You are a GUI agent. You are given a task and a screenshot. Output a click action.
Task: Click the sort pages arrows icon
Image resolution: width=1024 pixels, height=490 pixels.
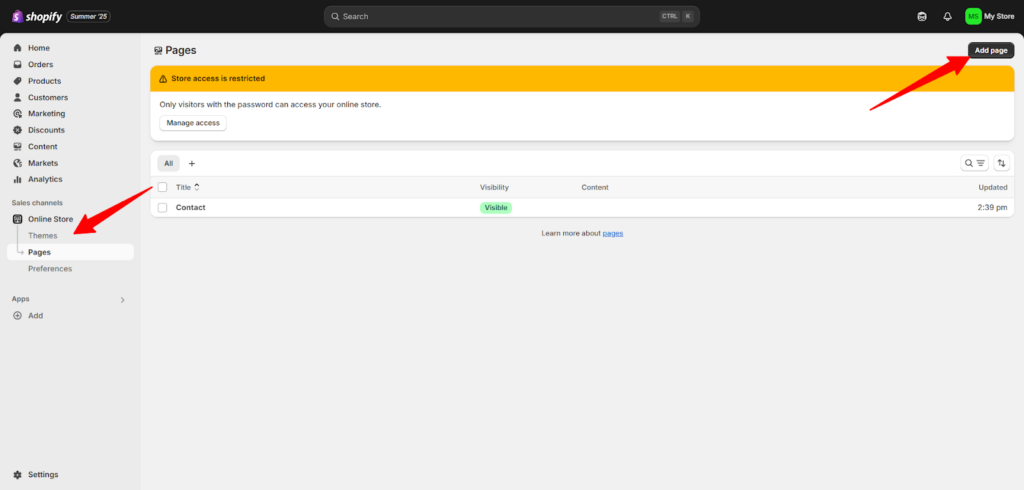[1001, 163]
